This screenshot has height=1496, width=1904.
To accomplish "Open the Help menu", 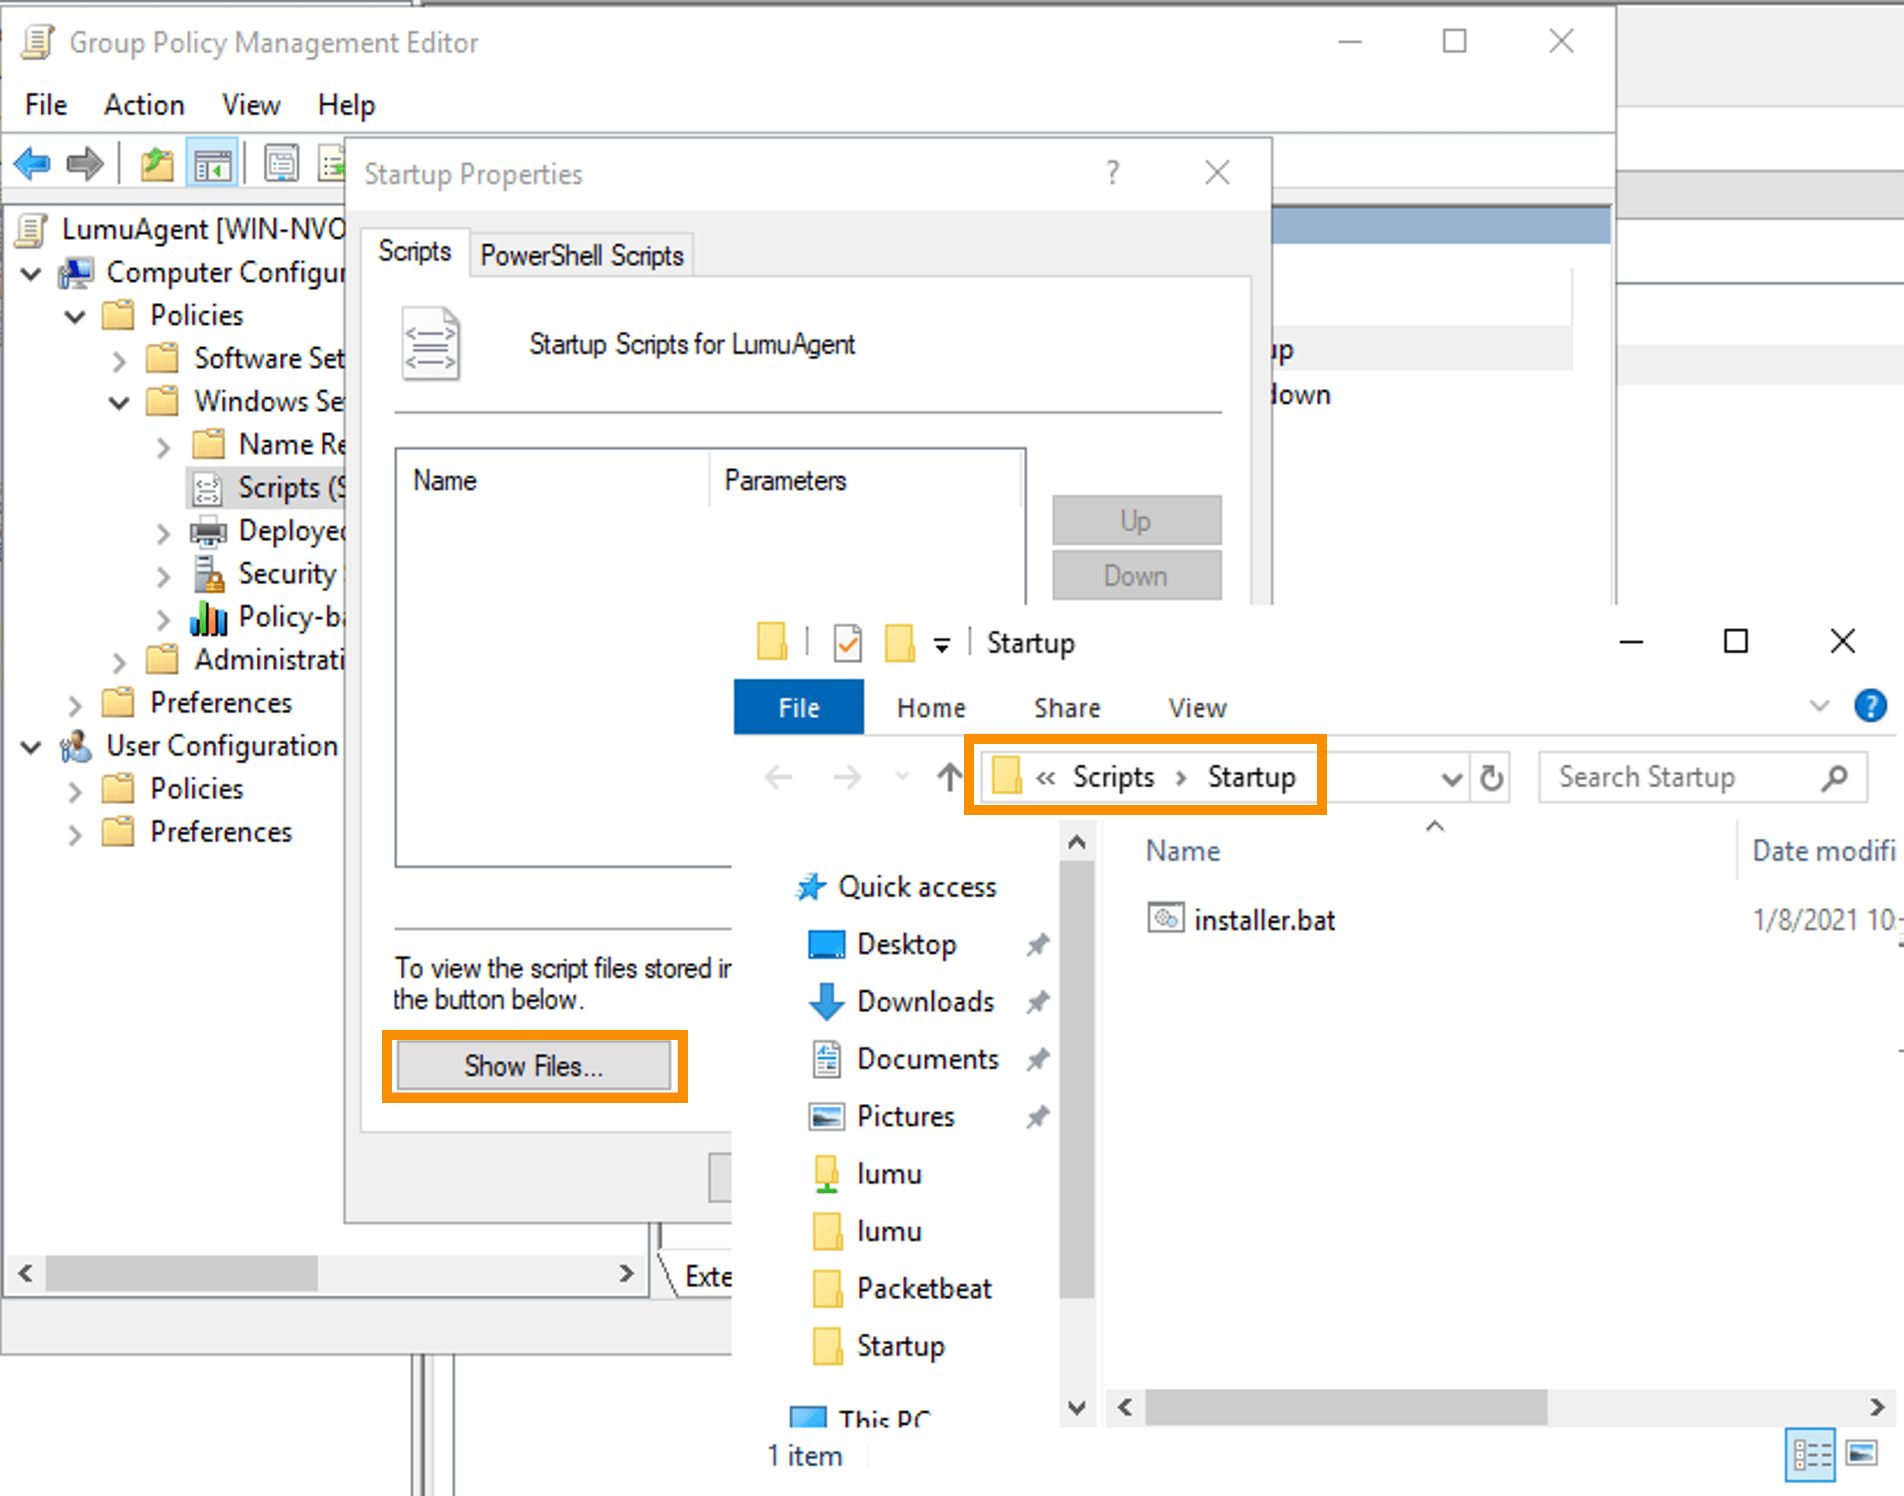I will click(346, 105).
